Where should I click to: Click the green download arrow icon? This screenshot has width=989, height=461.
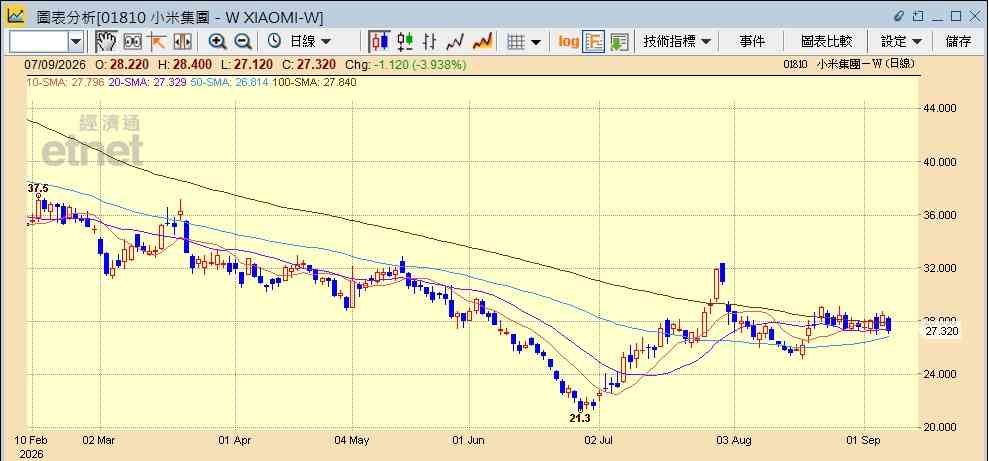[x=619, y=42]
